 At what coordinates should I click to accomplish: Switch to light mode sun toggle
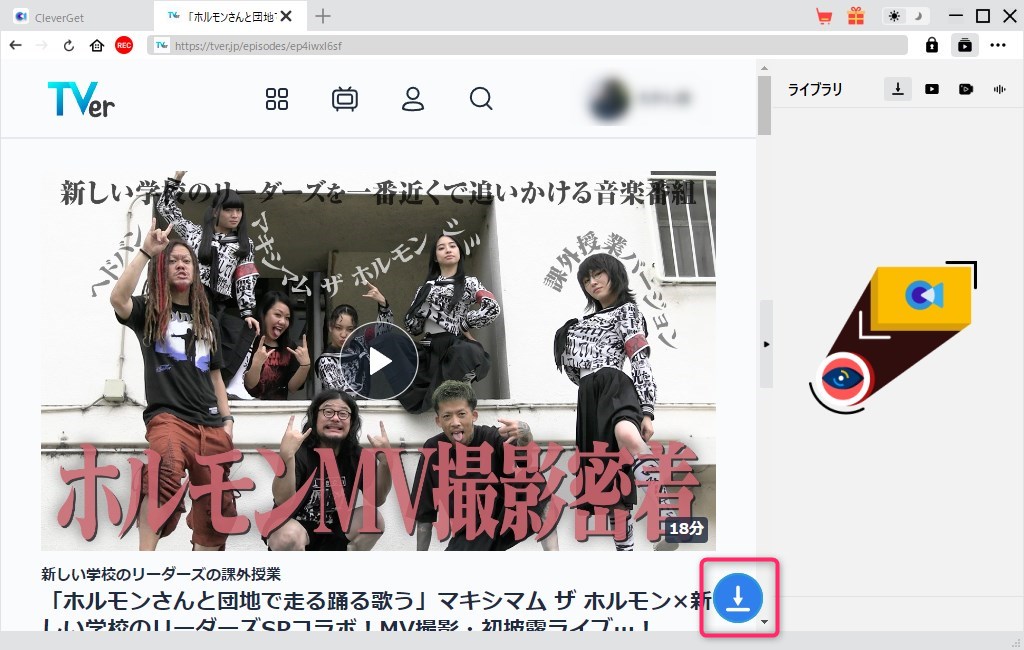pos(894,16)
